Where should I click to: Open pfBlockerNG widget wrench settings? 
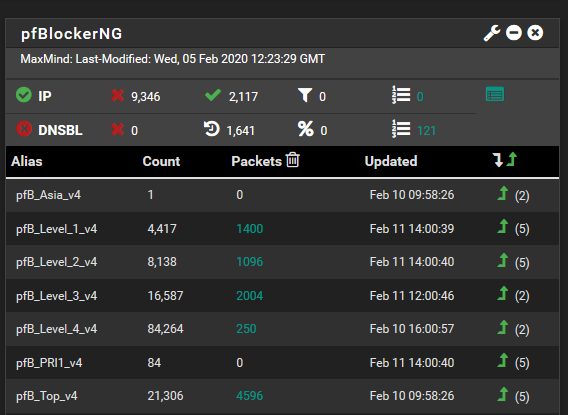tap(492, 33)
